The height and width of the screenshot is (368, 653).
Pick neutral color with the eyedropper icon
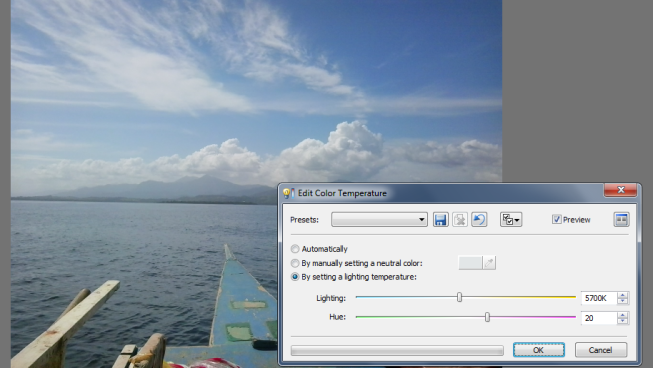click(x=489, y=263)
